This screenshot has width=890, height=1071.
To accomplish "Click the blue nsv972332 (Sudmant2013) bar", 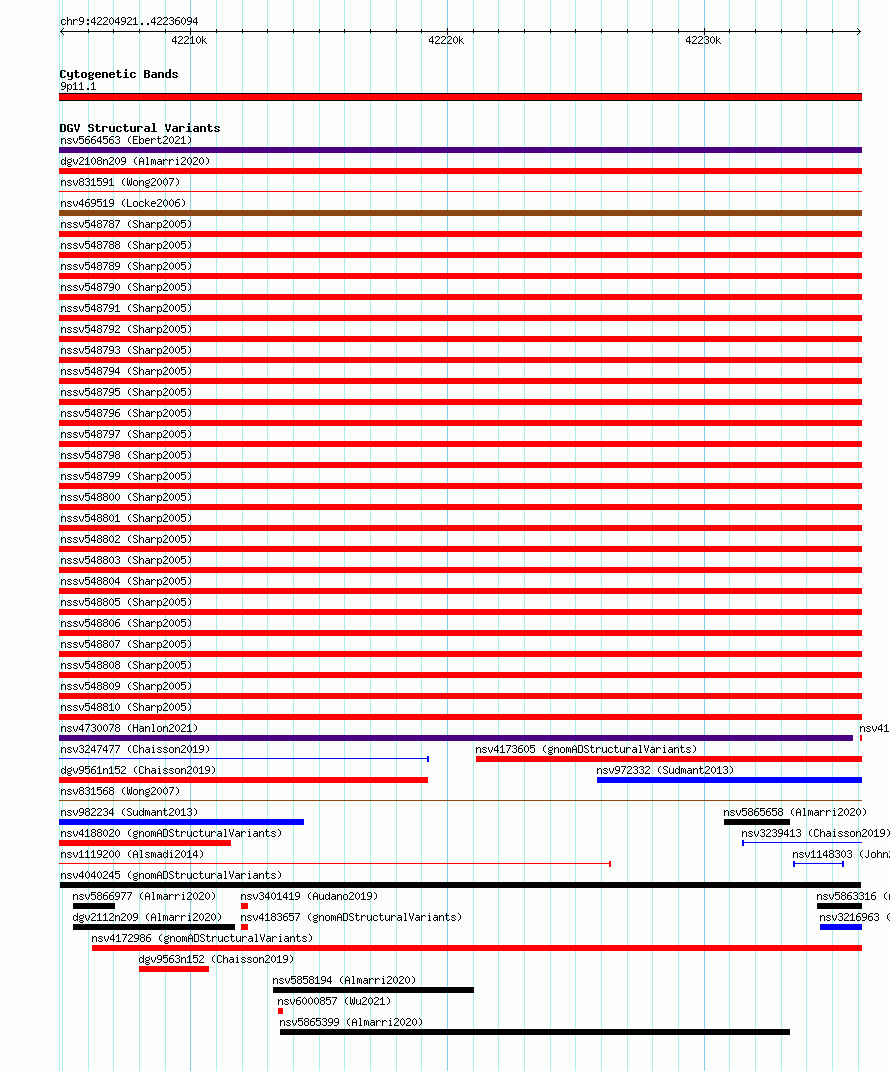I will point(729,780).
